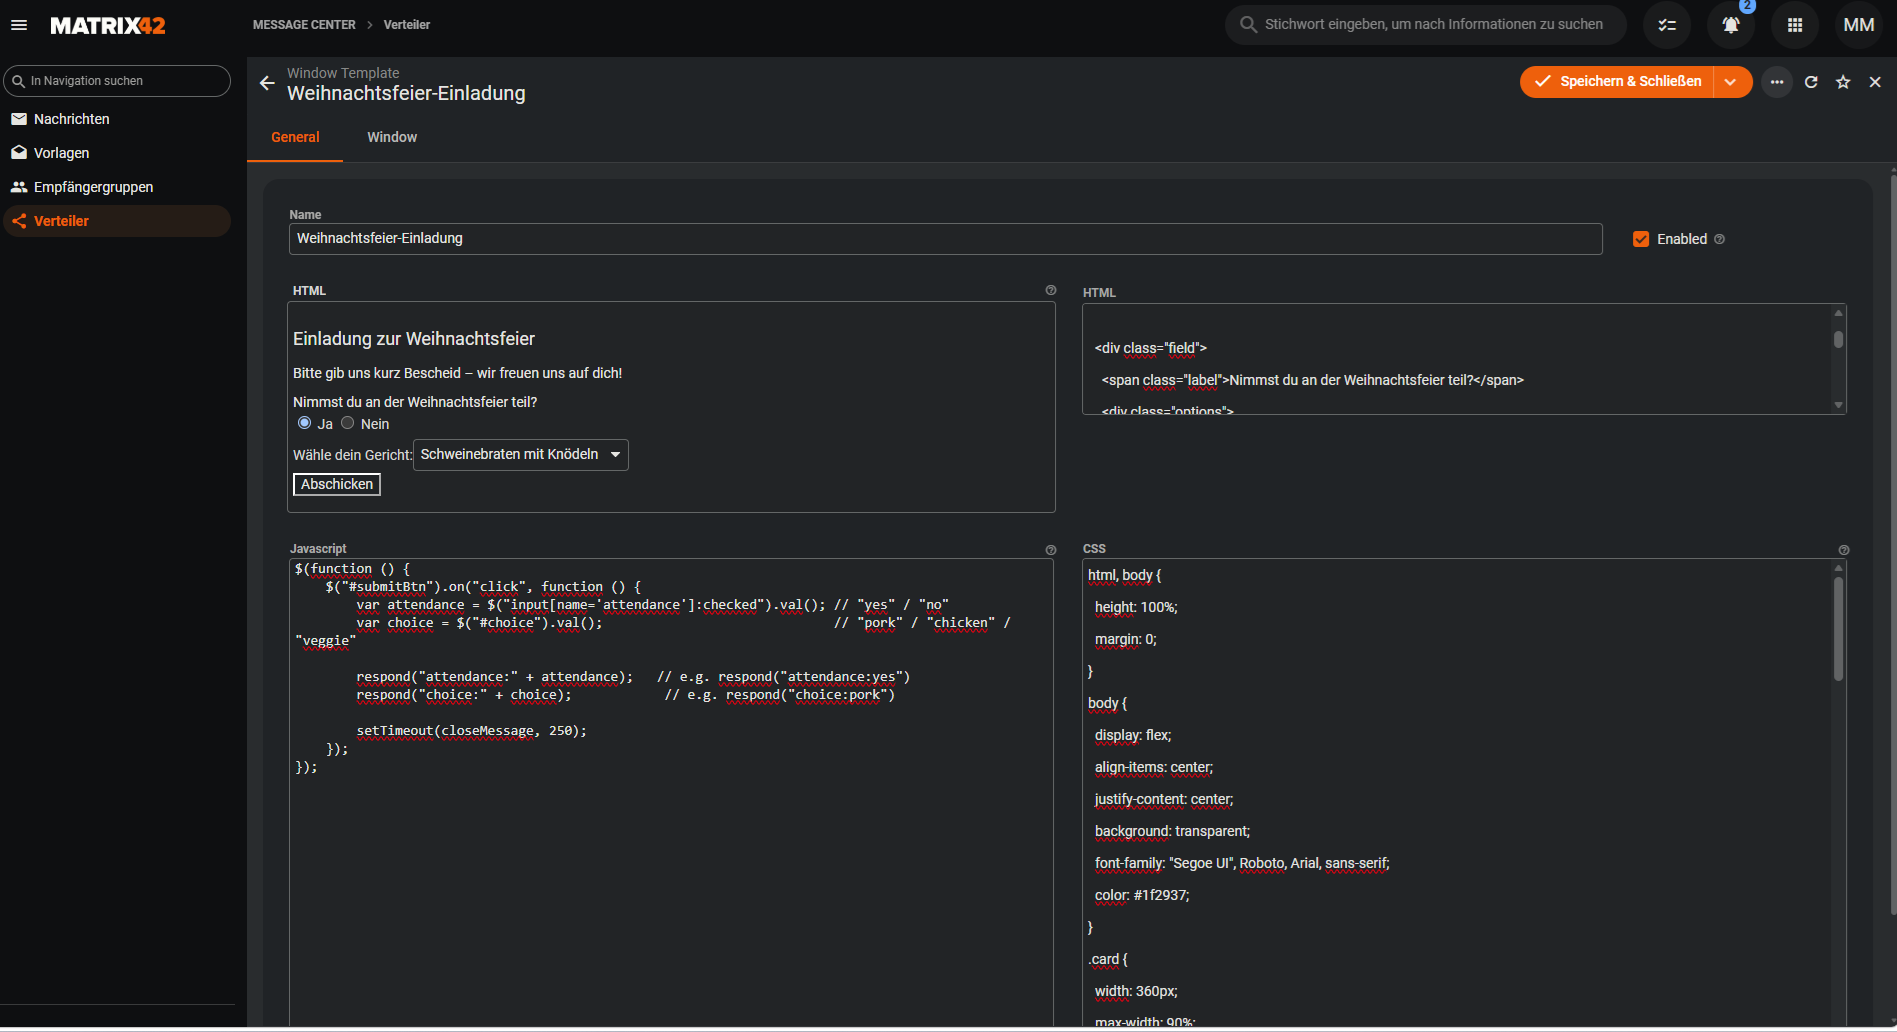The width and height of the screenshot is (1897, 1032).
Task: Open the notifications bell
Action: [1731, 25]
